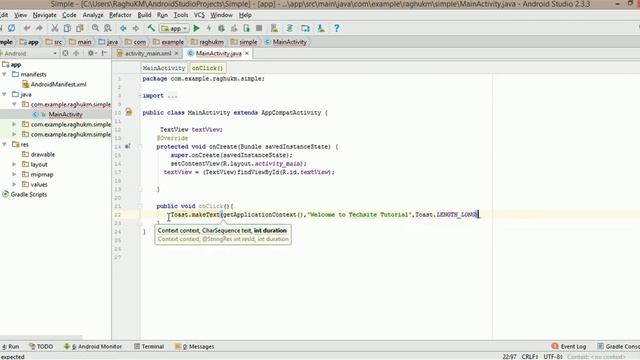The height and width of the screenshot is (360, 640).
Task: Navigate Forward with the arrow icon
Action: pyautogui.click(x=136, y=28)
